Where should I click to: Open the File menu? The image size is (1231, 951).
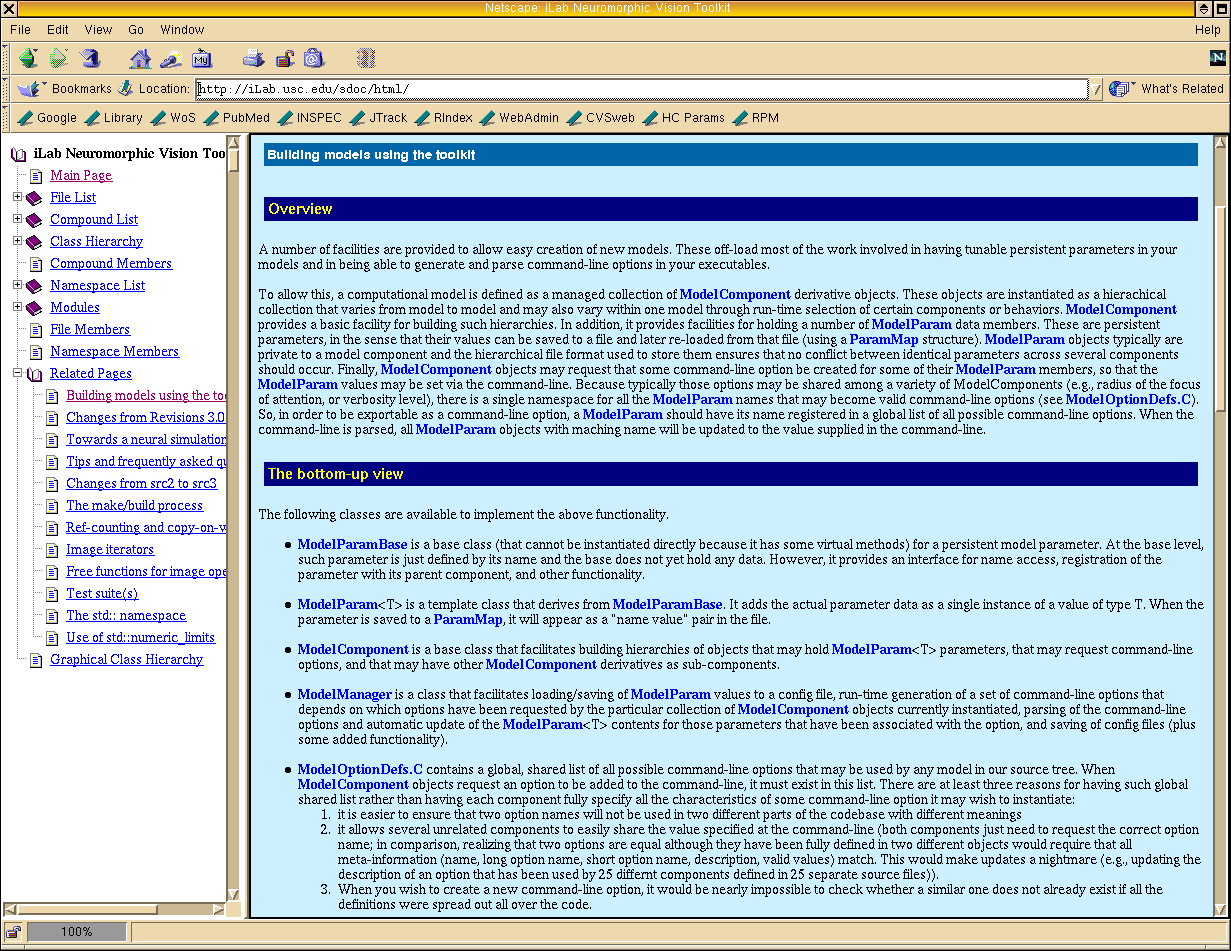tap(20, 30)
